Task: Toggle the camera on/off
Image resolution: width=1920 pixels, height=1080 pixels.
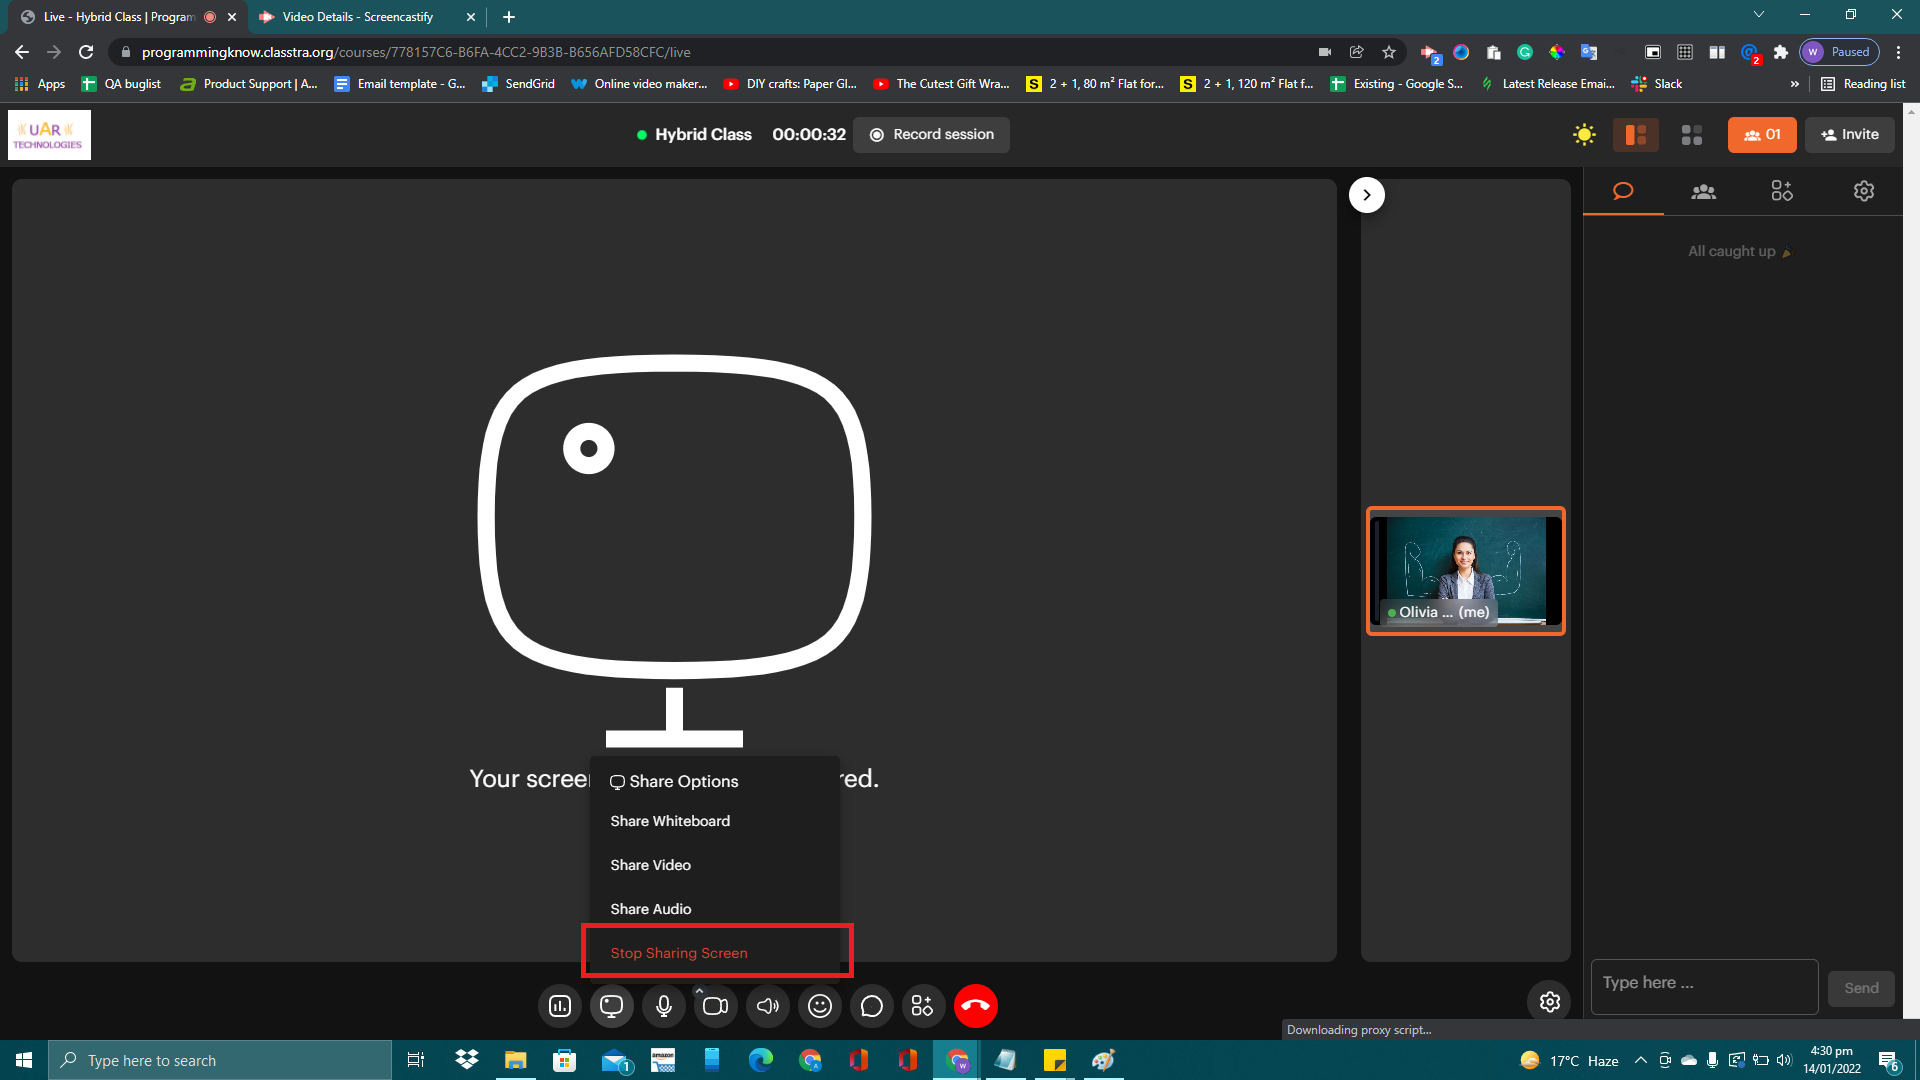Action: click(x=716, y=1006)
